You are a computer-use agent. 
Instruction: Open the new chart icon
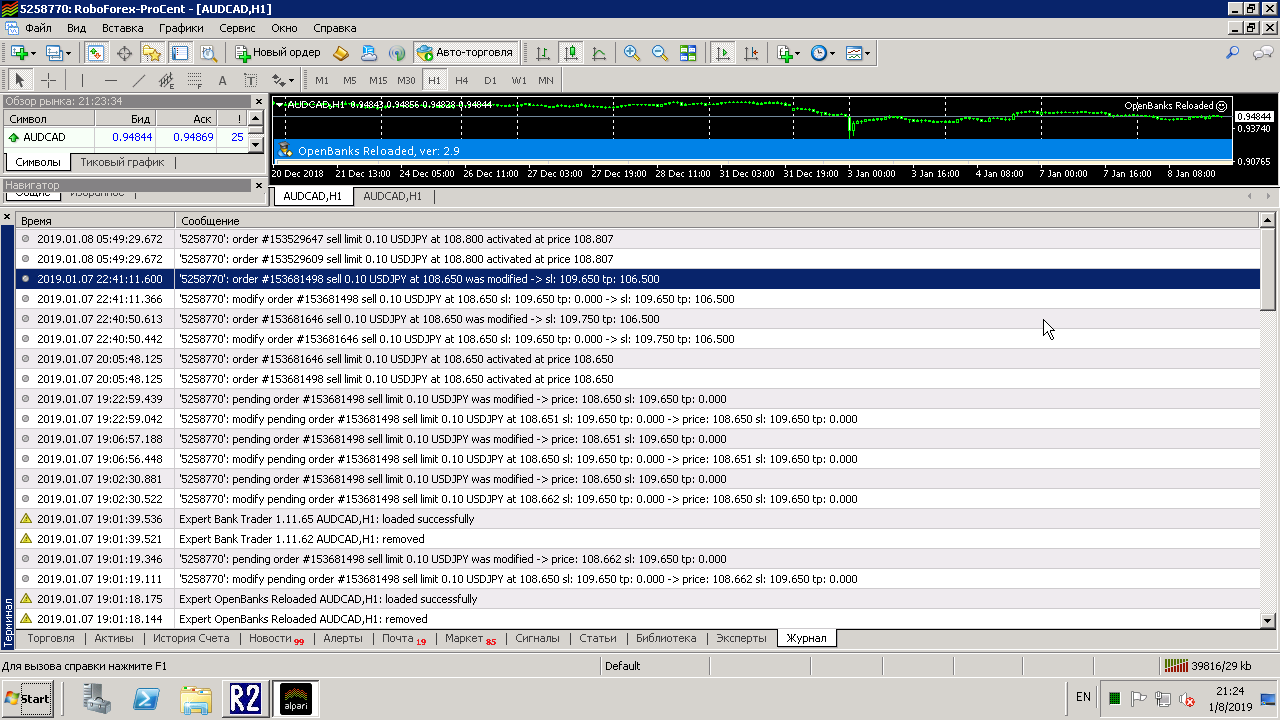point(23,53)
